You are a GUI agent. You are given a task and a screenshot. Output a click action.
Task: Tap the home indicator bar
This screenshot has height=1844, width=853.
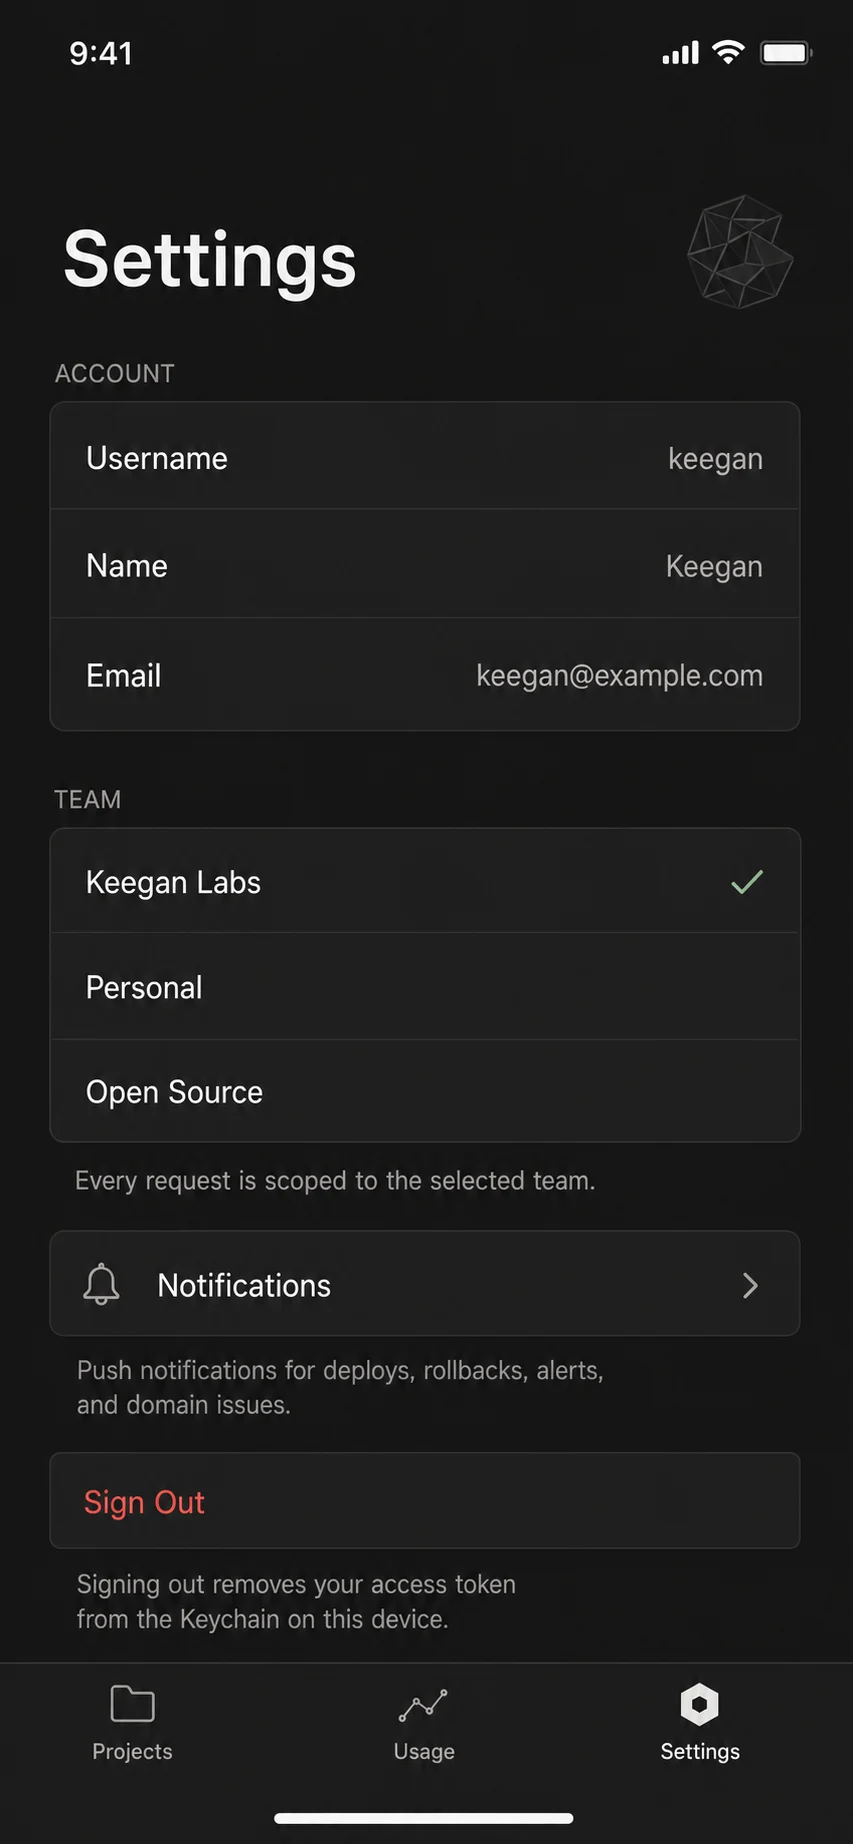(424, 1818)
